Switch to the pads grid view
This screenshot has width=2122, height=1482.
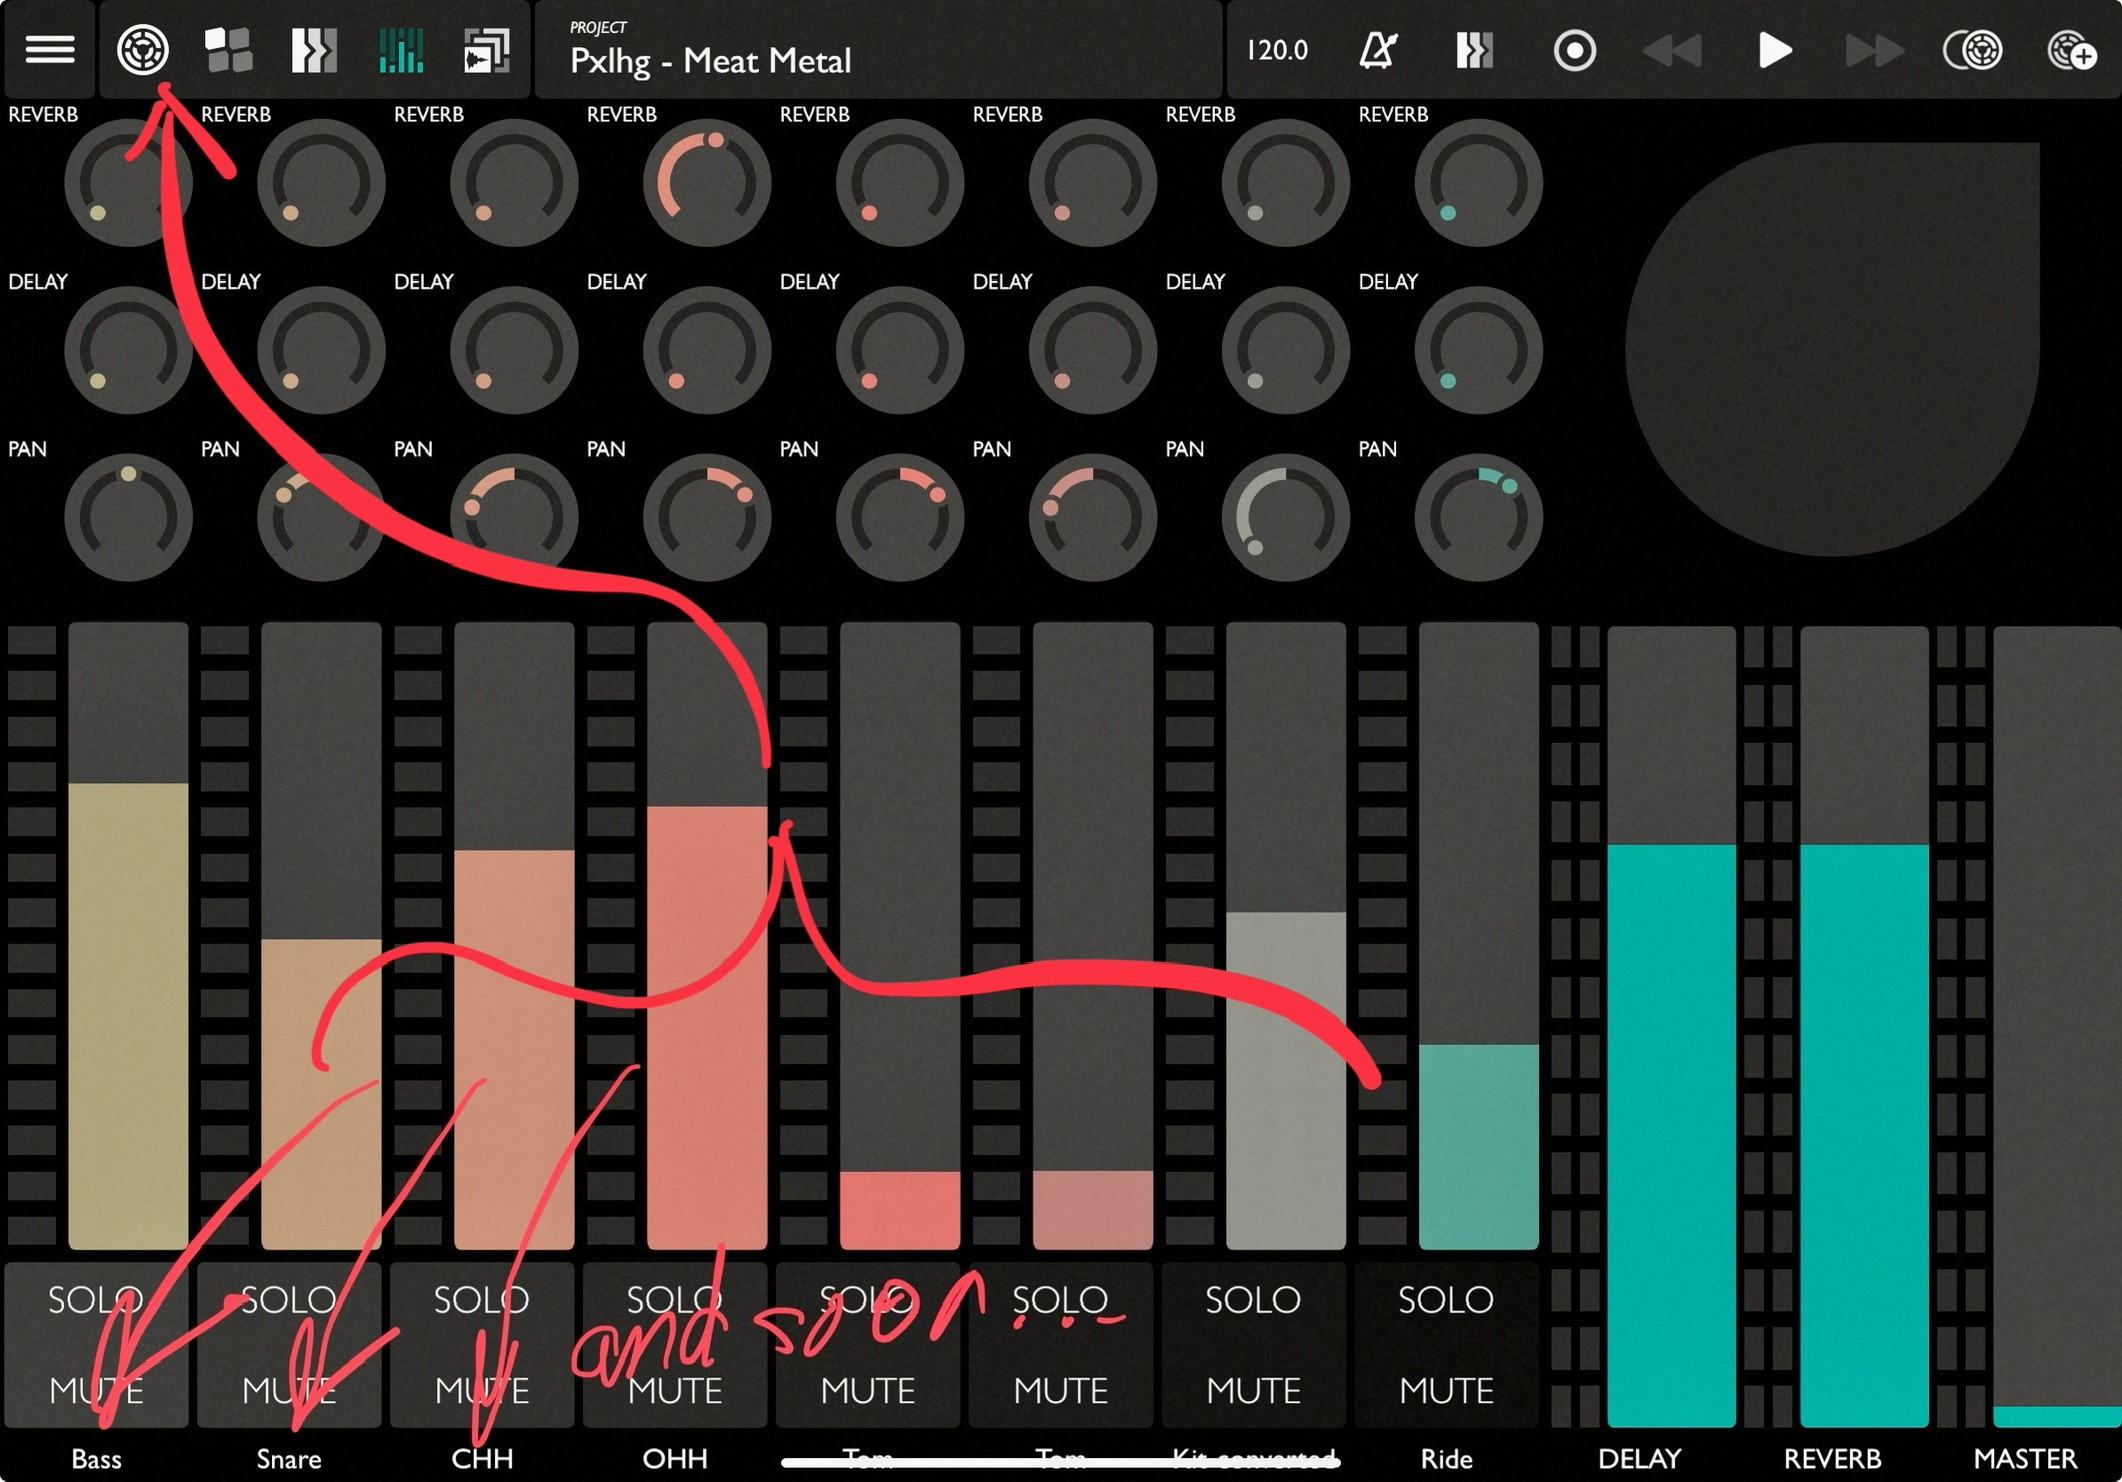[228, 49]
